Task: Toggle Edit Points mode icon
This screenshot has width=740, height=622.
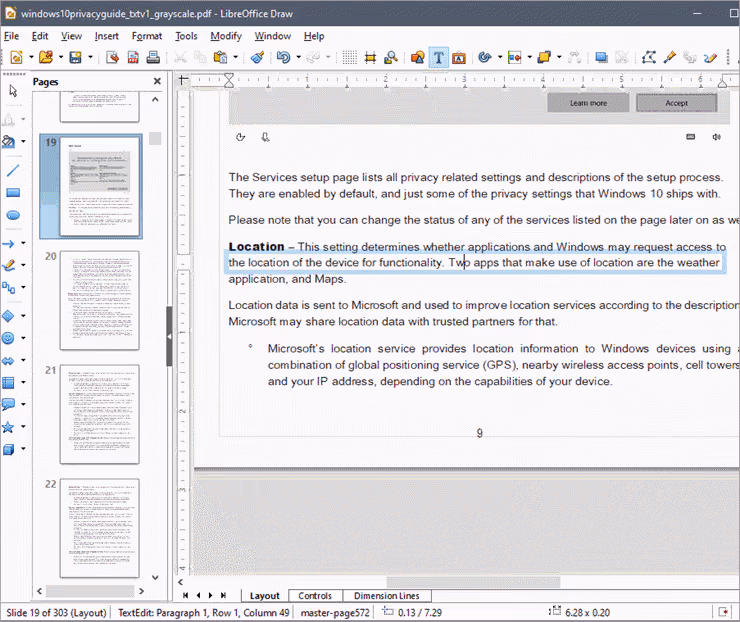Action: (648, 58)
